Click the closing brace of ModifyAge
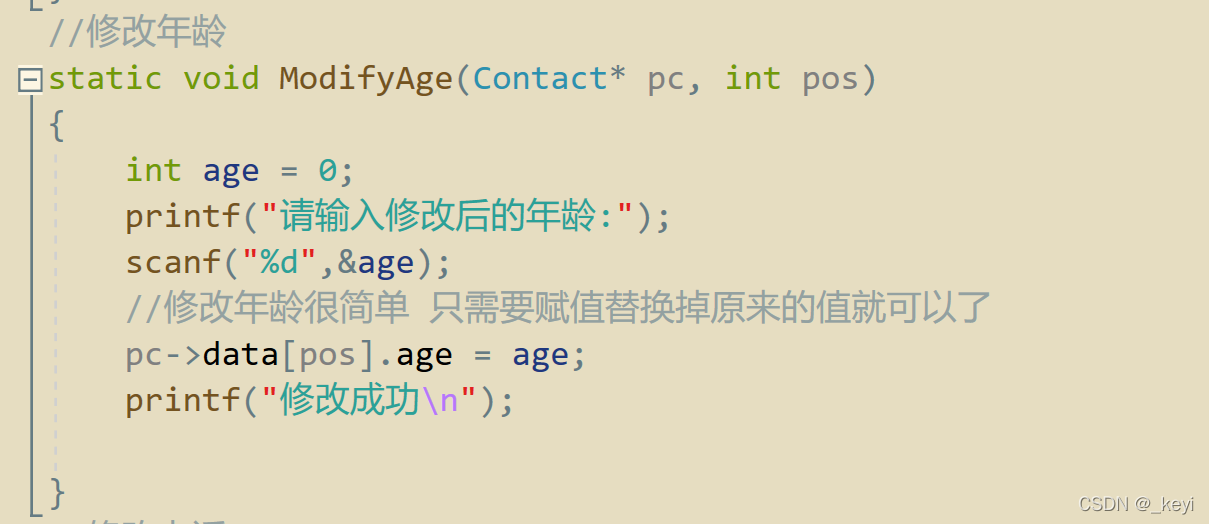1209x524 pixels. pos(57,492)
